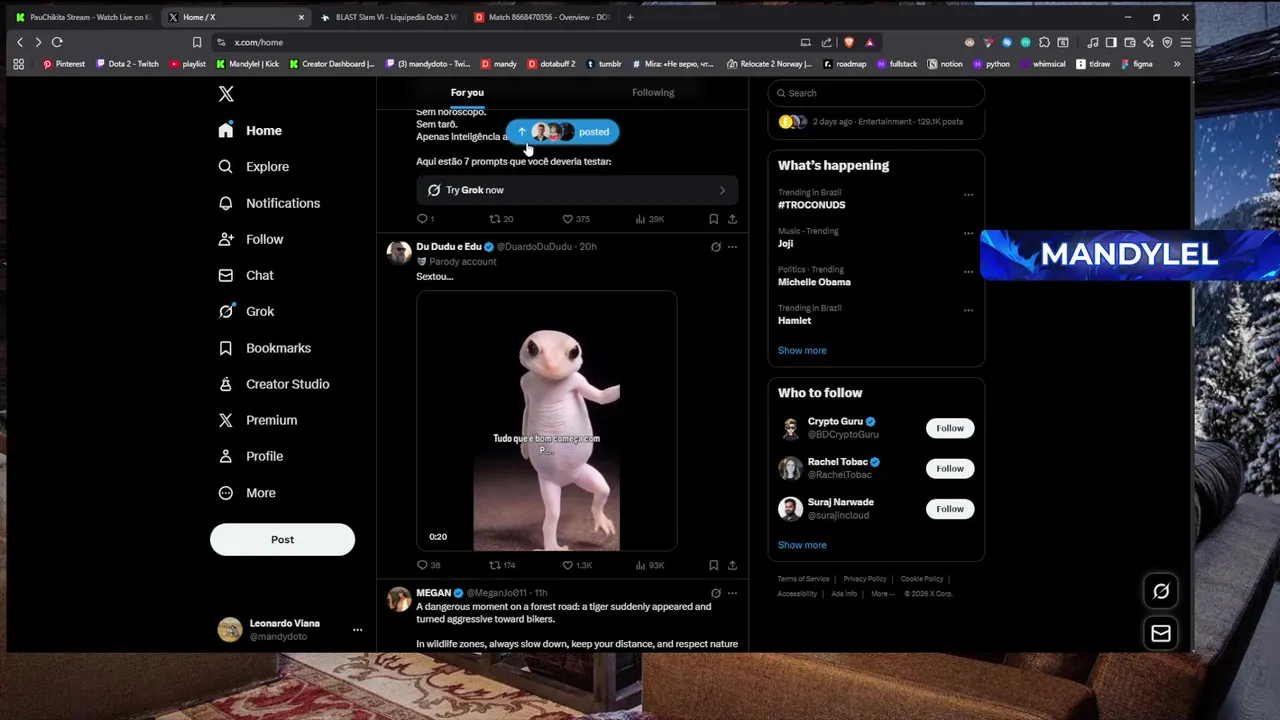Reload the page
The height and width of the screenshot is (720, 1280).
point(57,42)
